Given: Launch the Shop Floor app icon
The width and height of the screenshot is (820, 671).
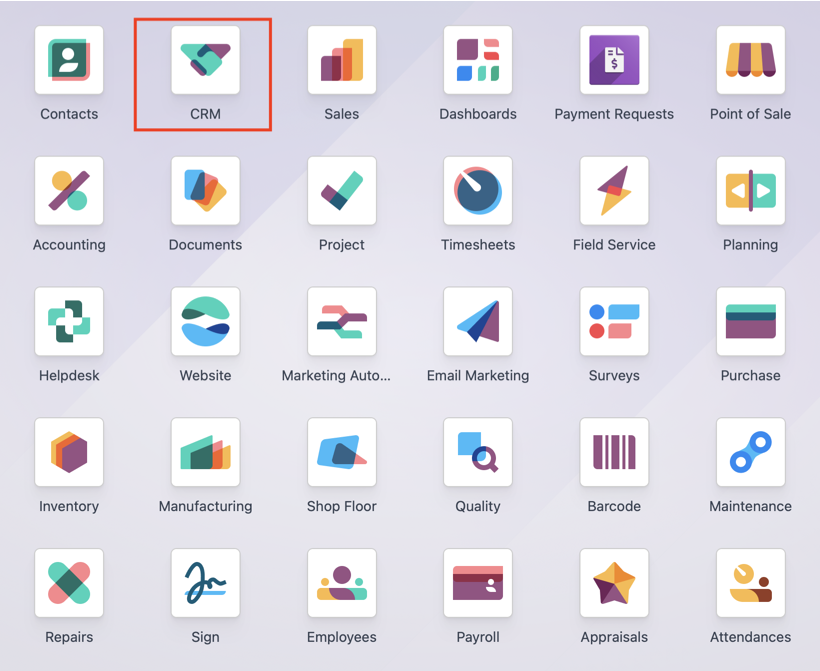Looking at the screenshot, I should tap(341, 452).
